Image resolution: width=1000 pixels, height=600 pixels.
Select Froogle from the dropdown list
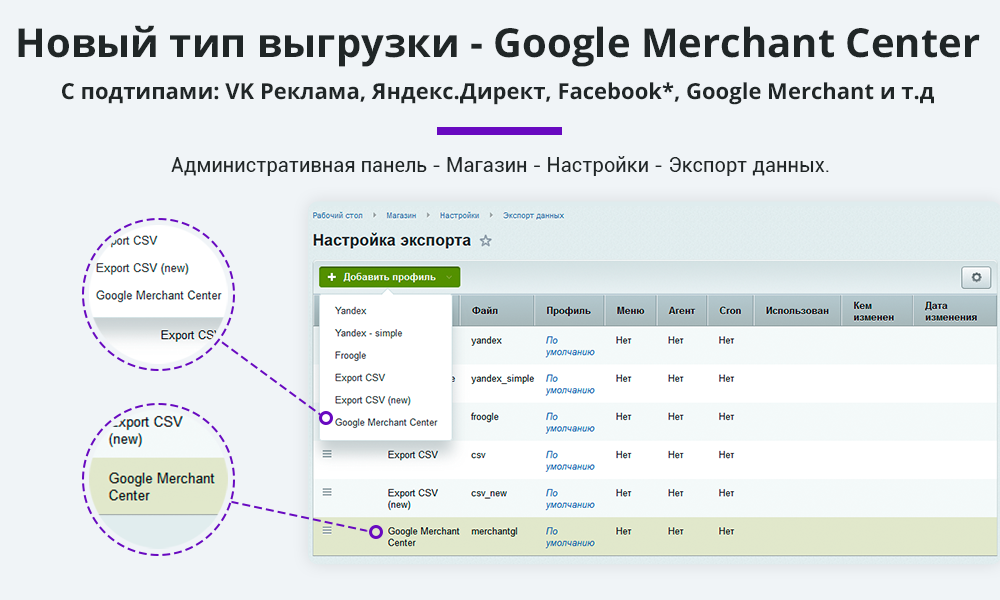[x=351, y=355]
